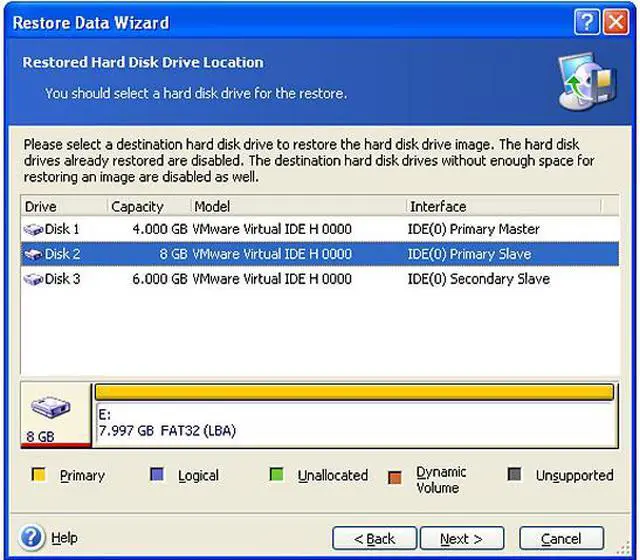Screen dimensions: 640x560
Task: Click the gray Unsupported legend swatch
Action: coord(515,475)
